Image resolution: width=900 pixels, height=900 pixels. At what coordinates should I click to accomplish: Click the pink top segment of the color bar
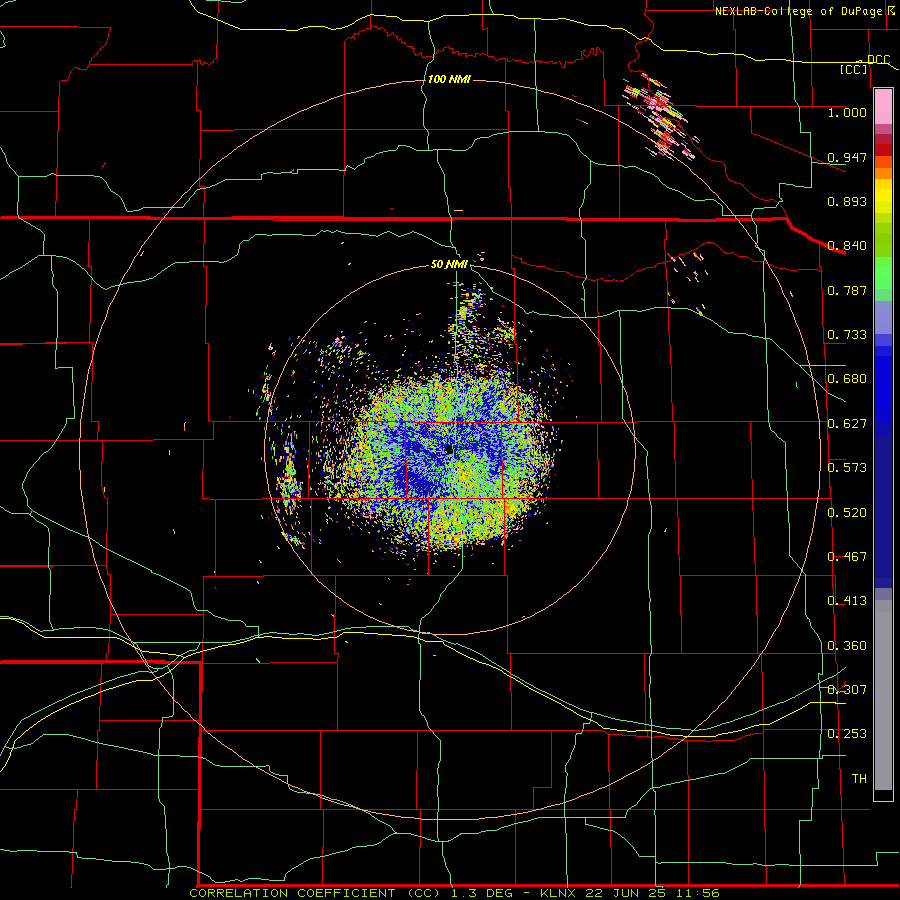coord(883,107)
